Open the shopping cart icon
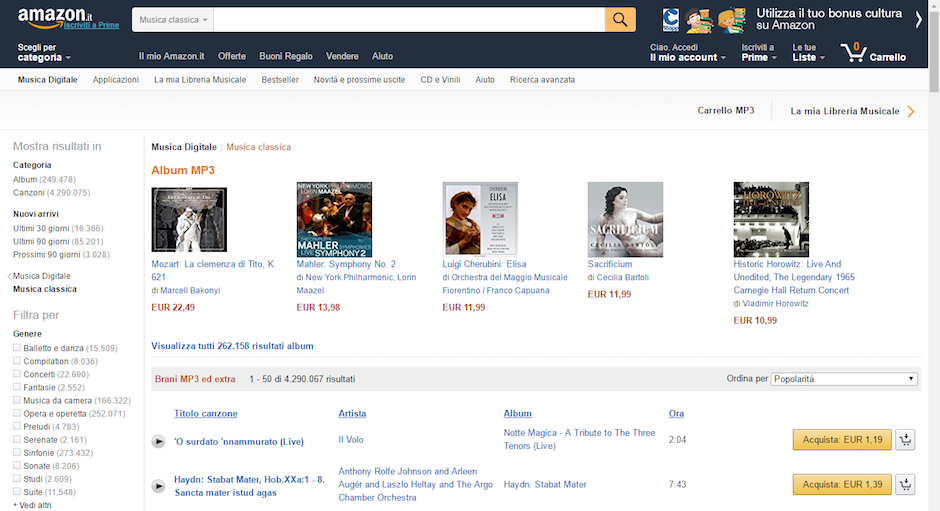Viewport: 940px width, 511px height. coord(853,52)
